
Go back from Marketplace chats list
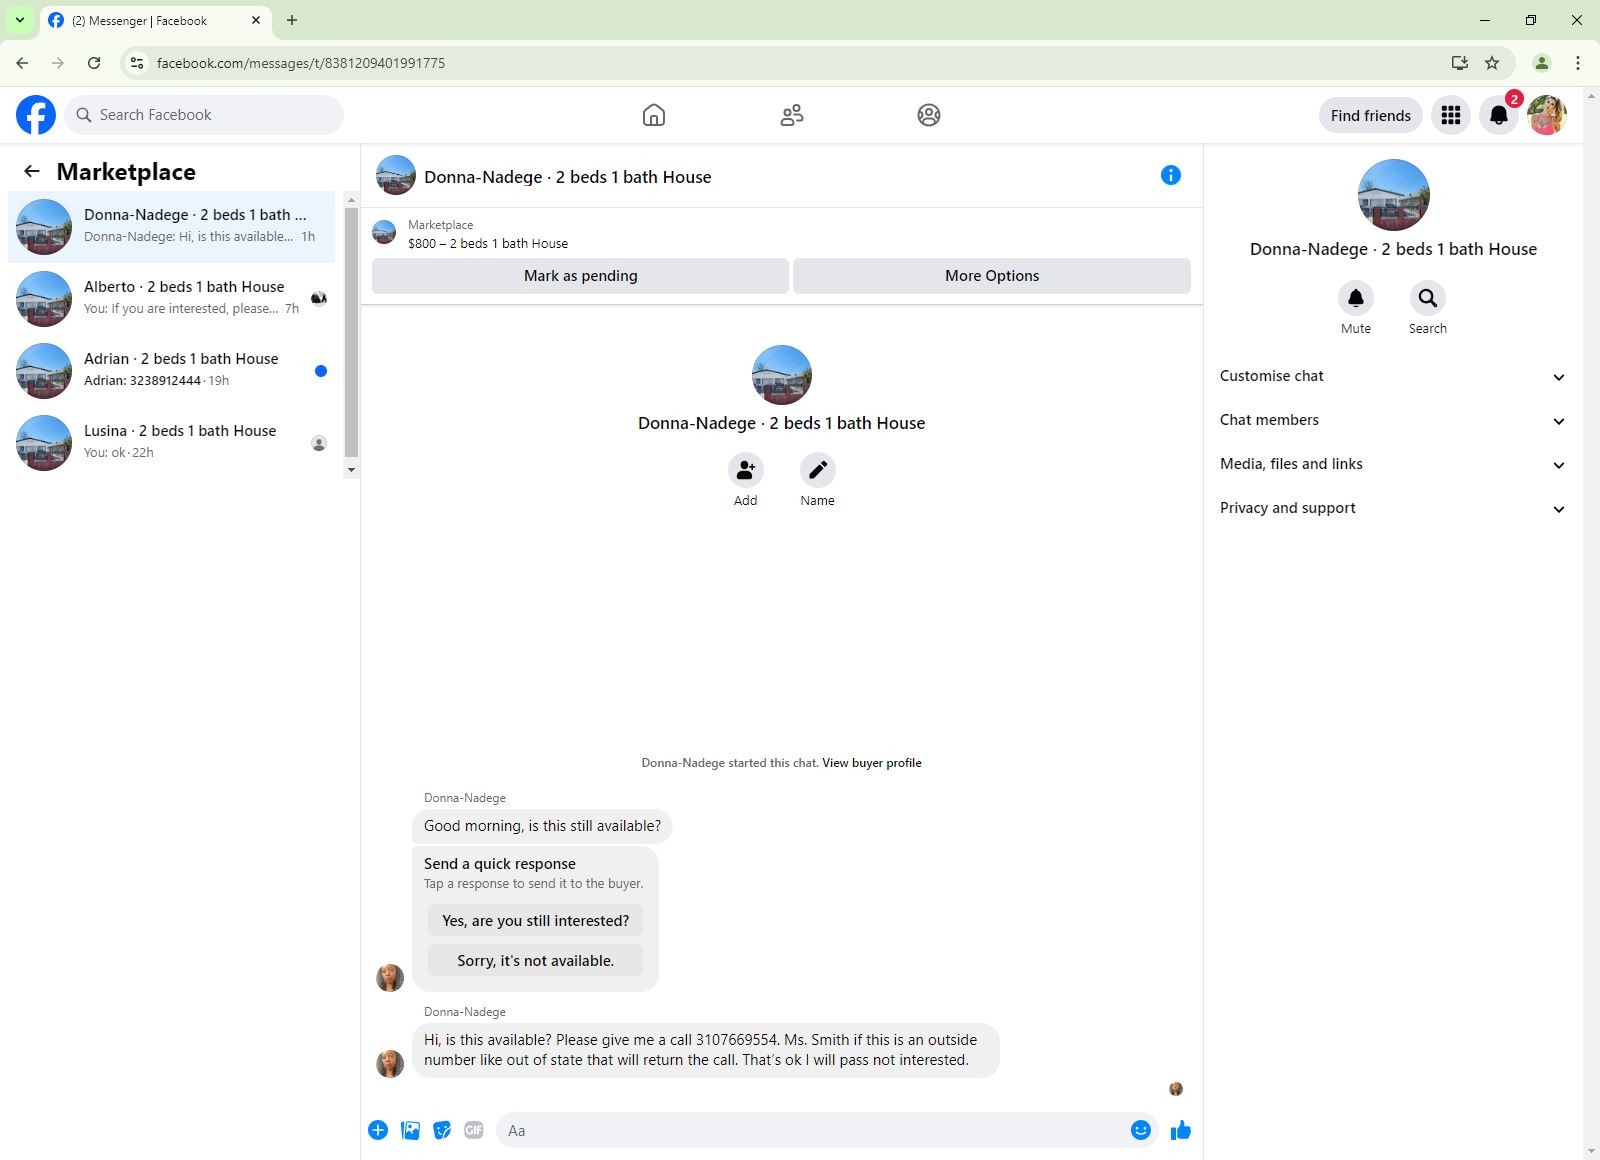tap(32, 171)
